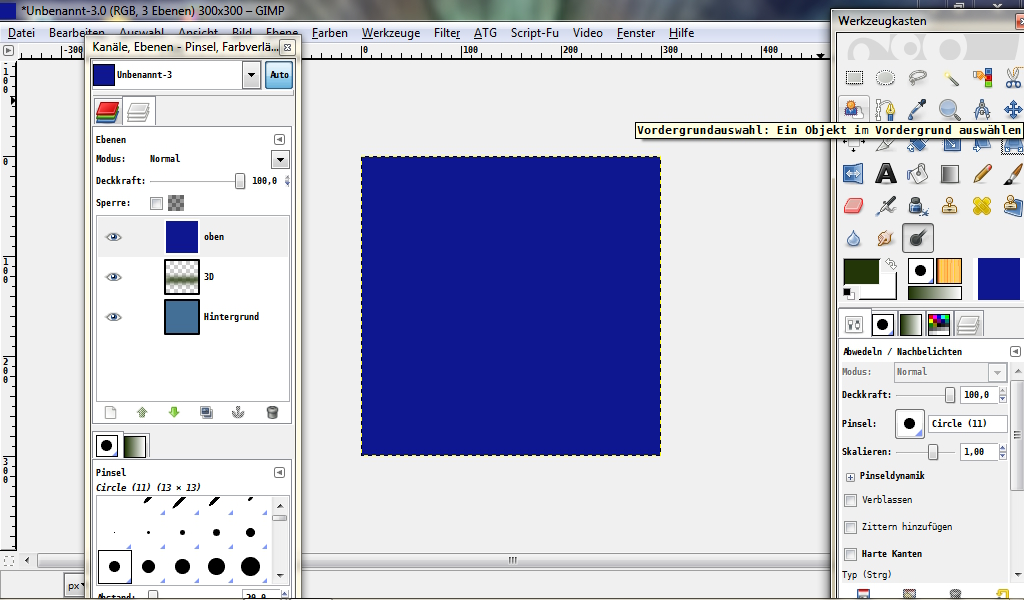Select the Dodge/Burn tool
Viewport: 1024px width, 600px height.
click(918, 238)
